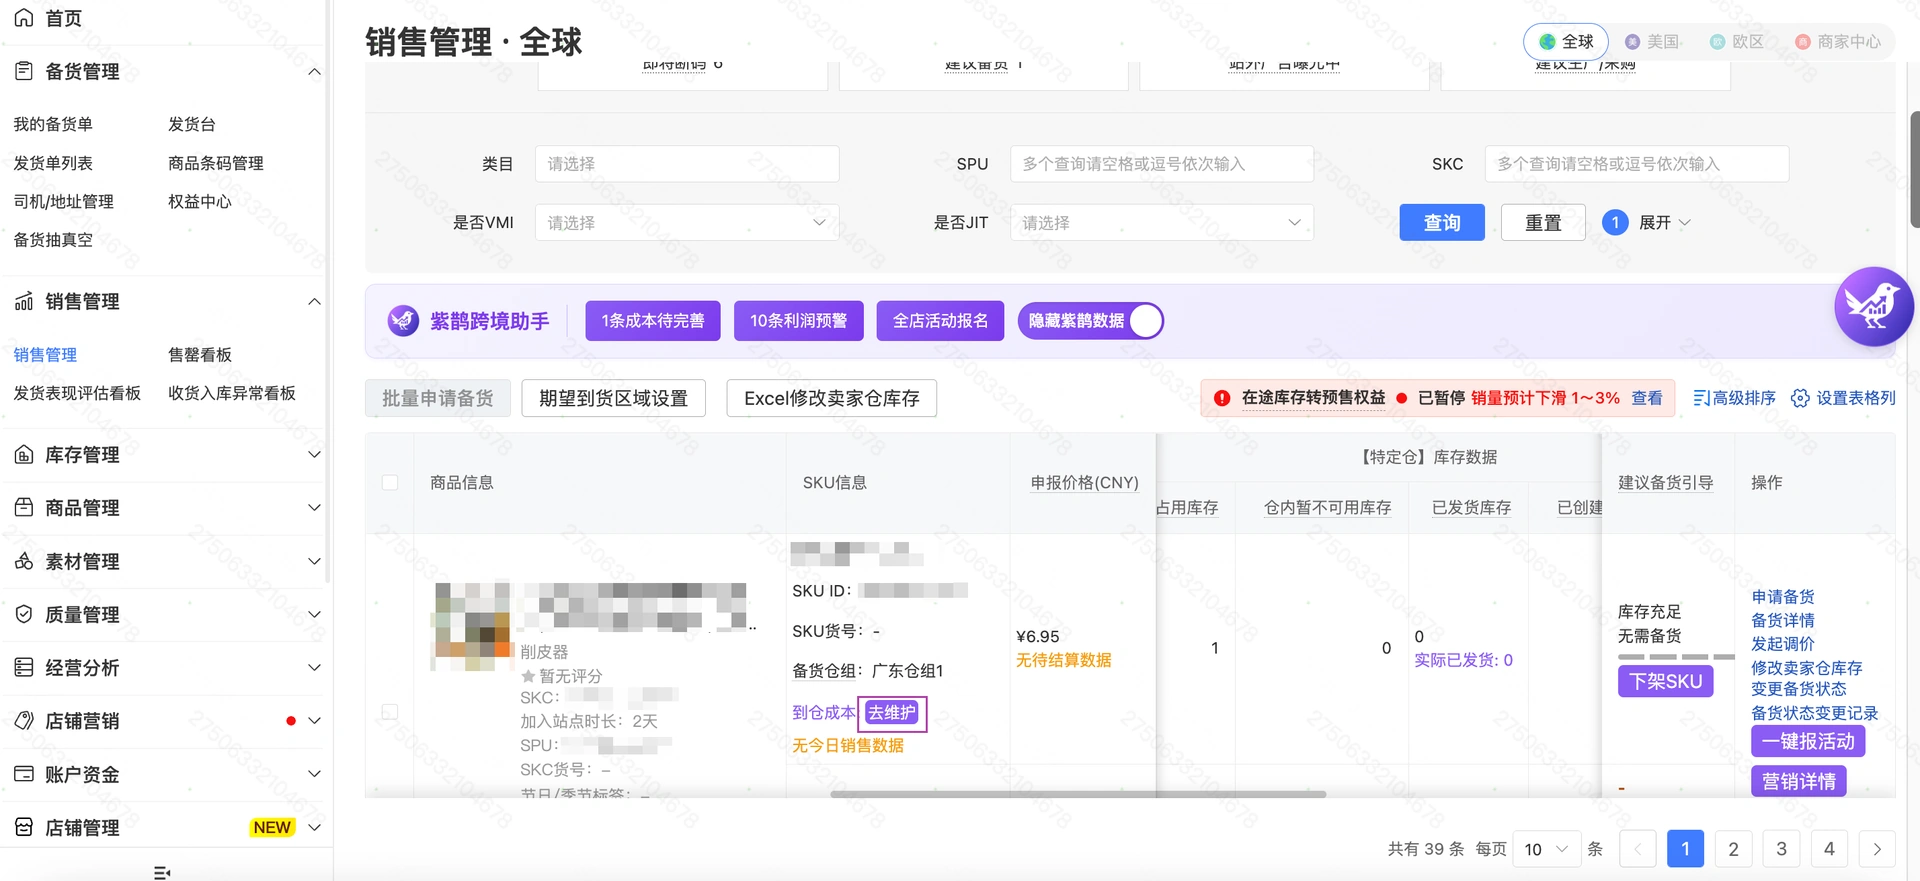Click the 下架SKU button

pos(1666,681)
